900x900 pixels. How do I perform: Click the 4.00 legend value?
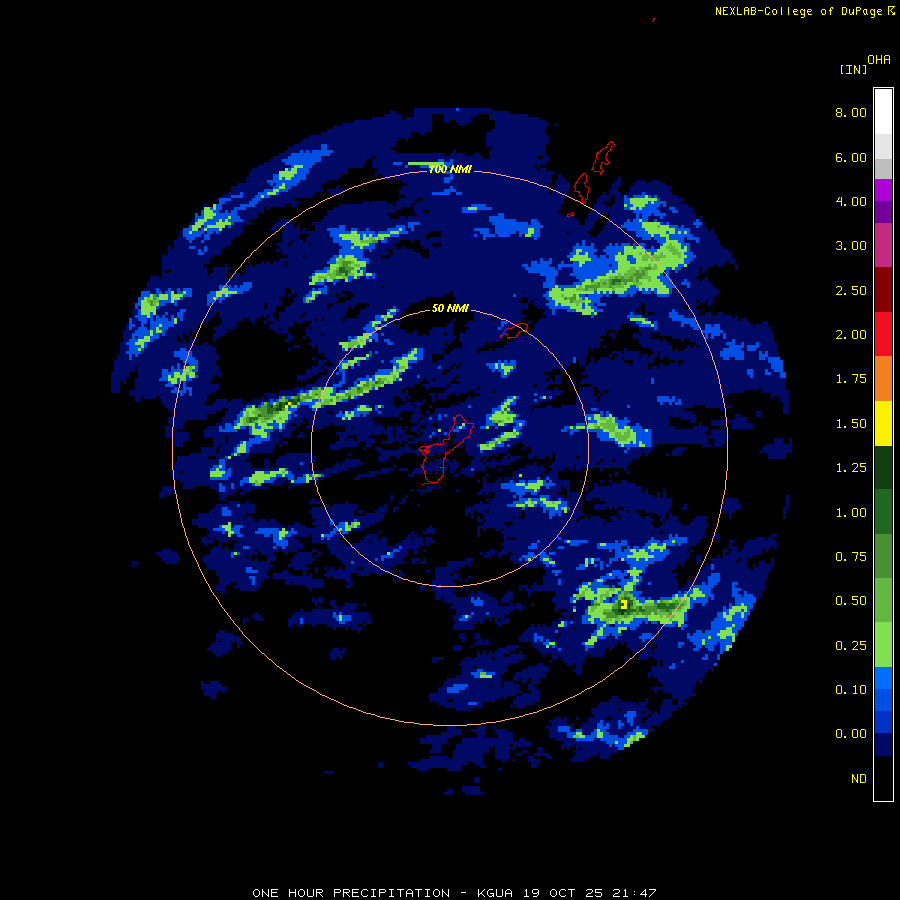851,201
